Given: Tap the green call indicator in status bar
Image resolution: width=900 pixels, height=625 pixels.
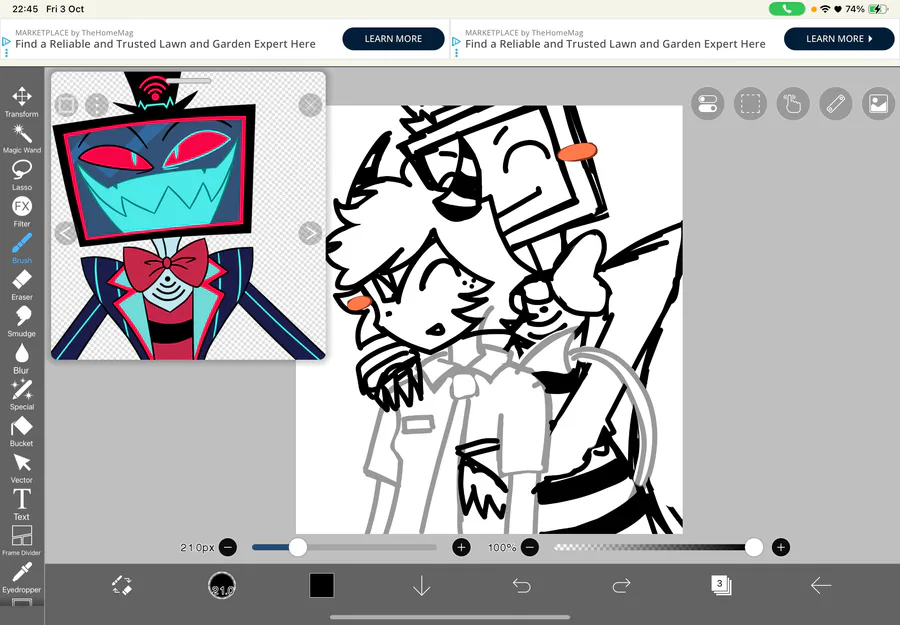Looking at the screenshot, I should click(786, 9).
